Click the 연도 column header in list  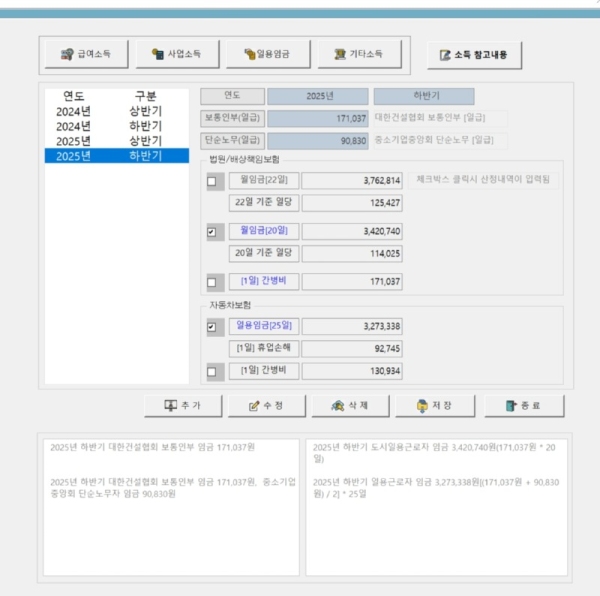tap(74, 96)
